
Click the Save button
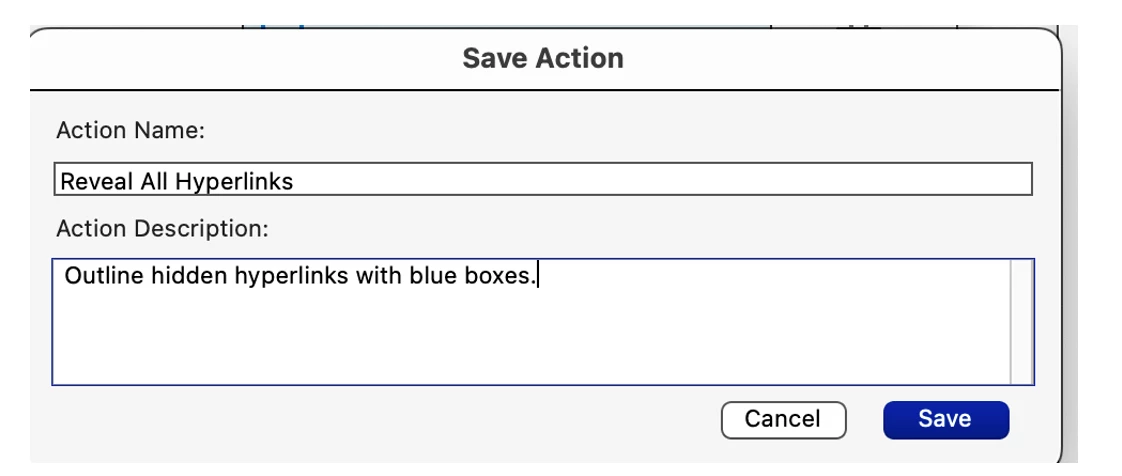point(946,419)
